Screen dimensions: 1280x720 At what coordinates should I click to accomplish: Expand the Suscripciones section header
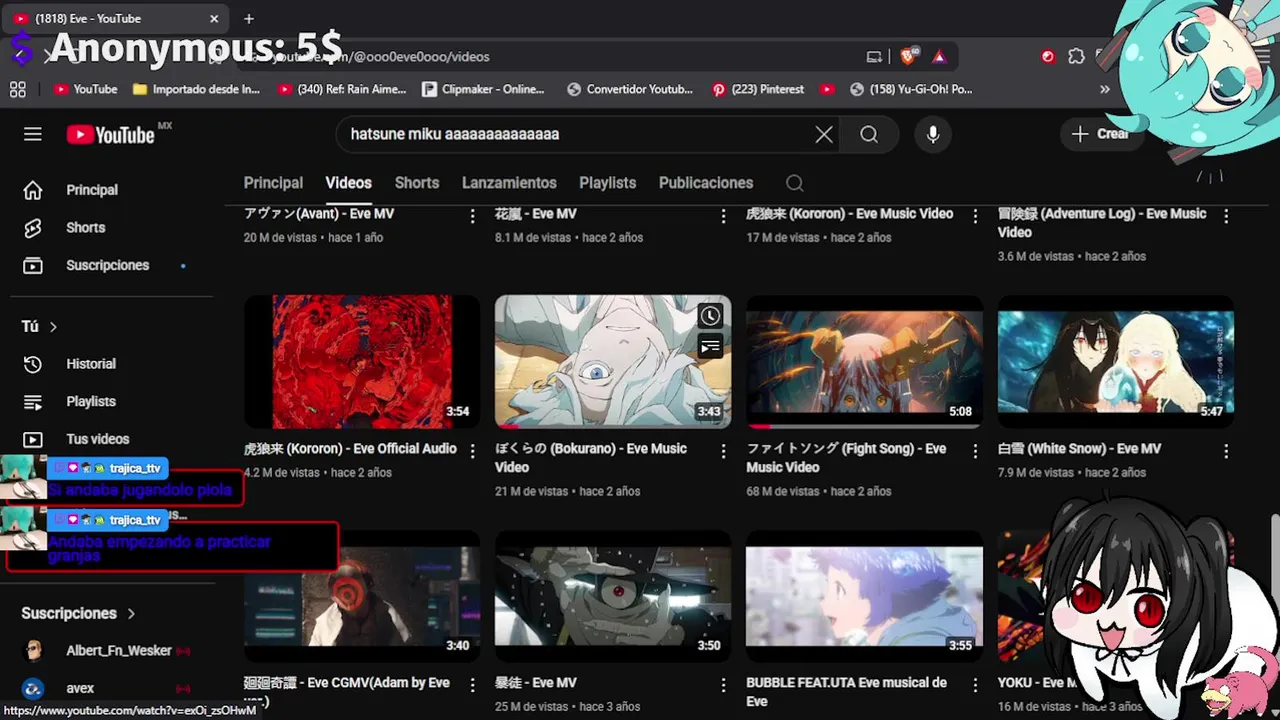79,613
